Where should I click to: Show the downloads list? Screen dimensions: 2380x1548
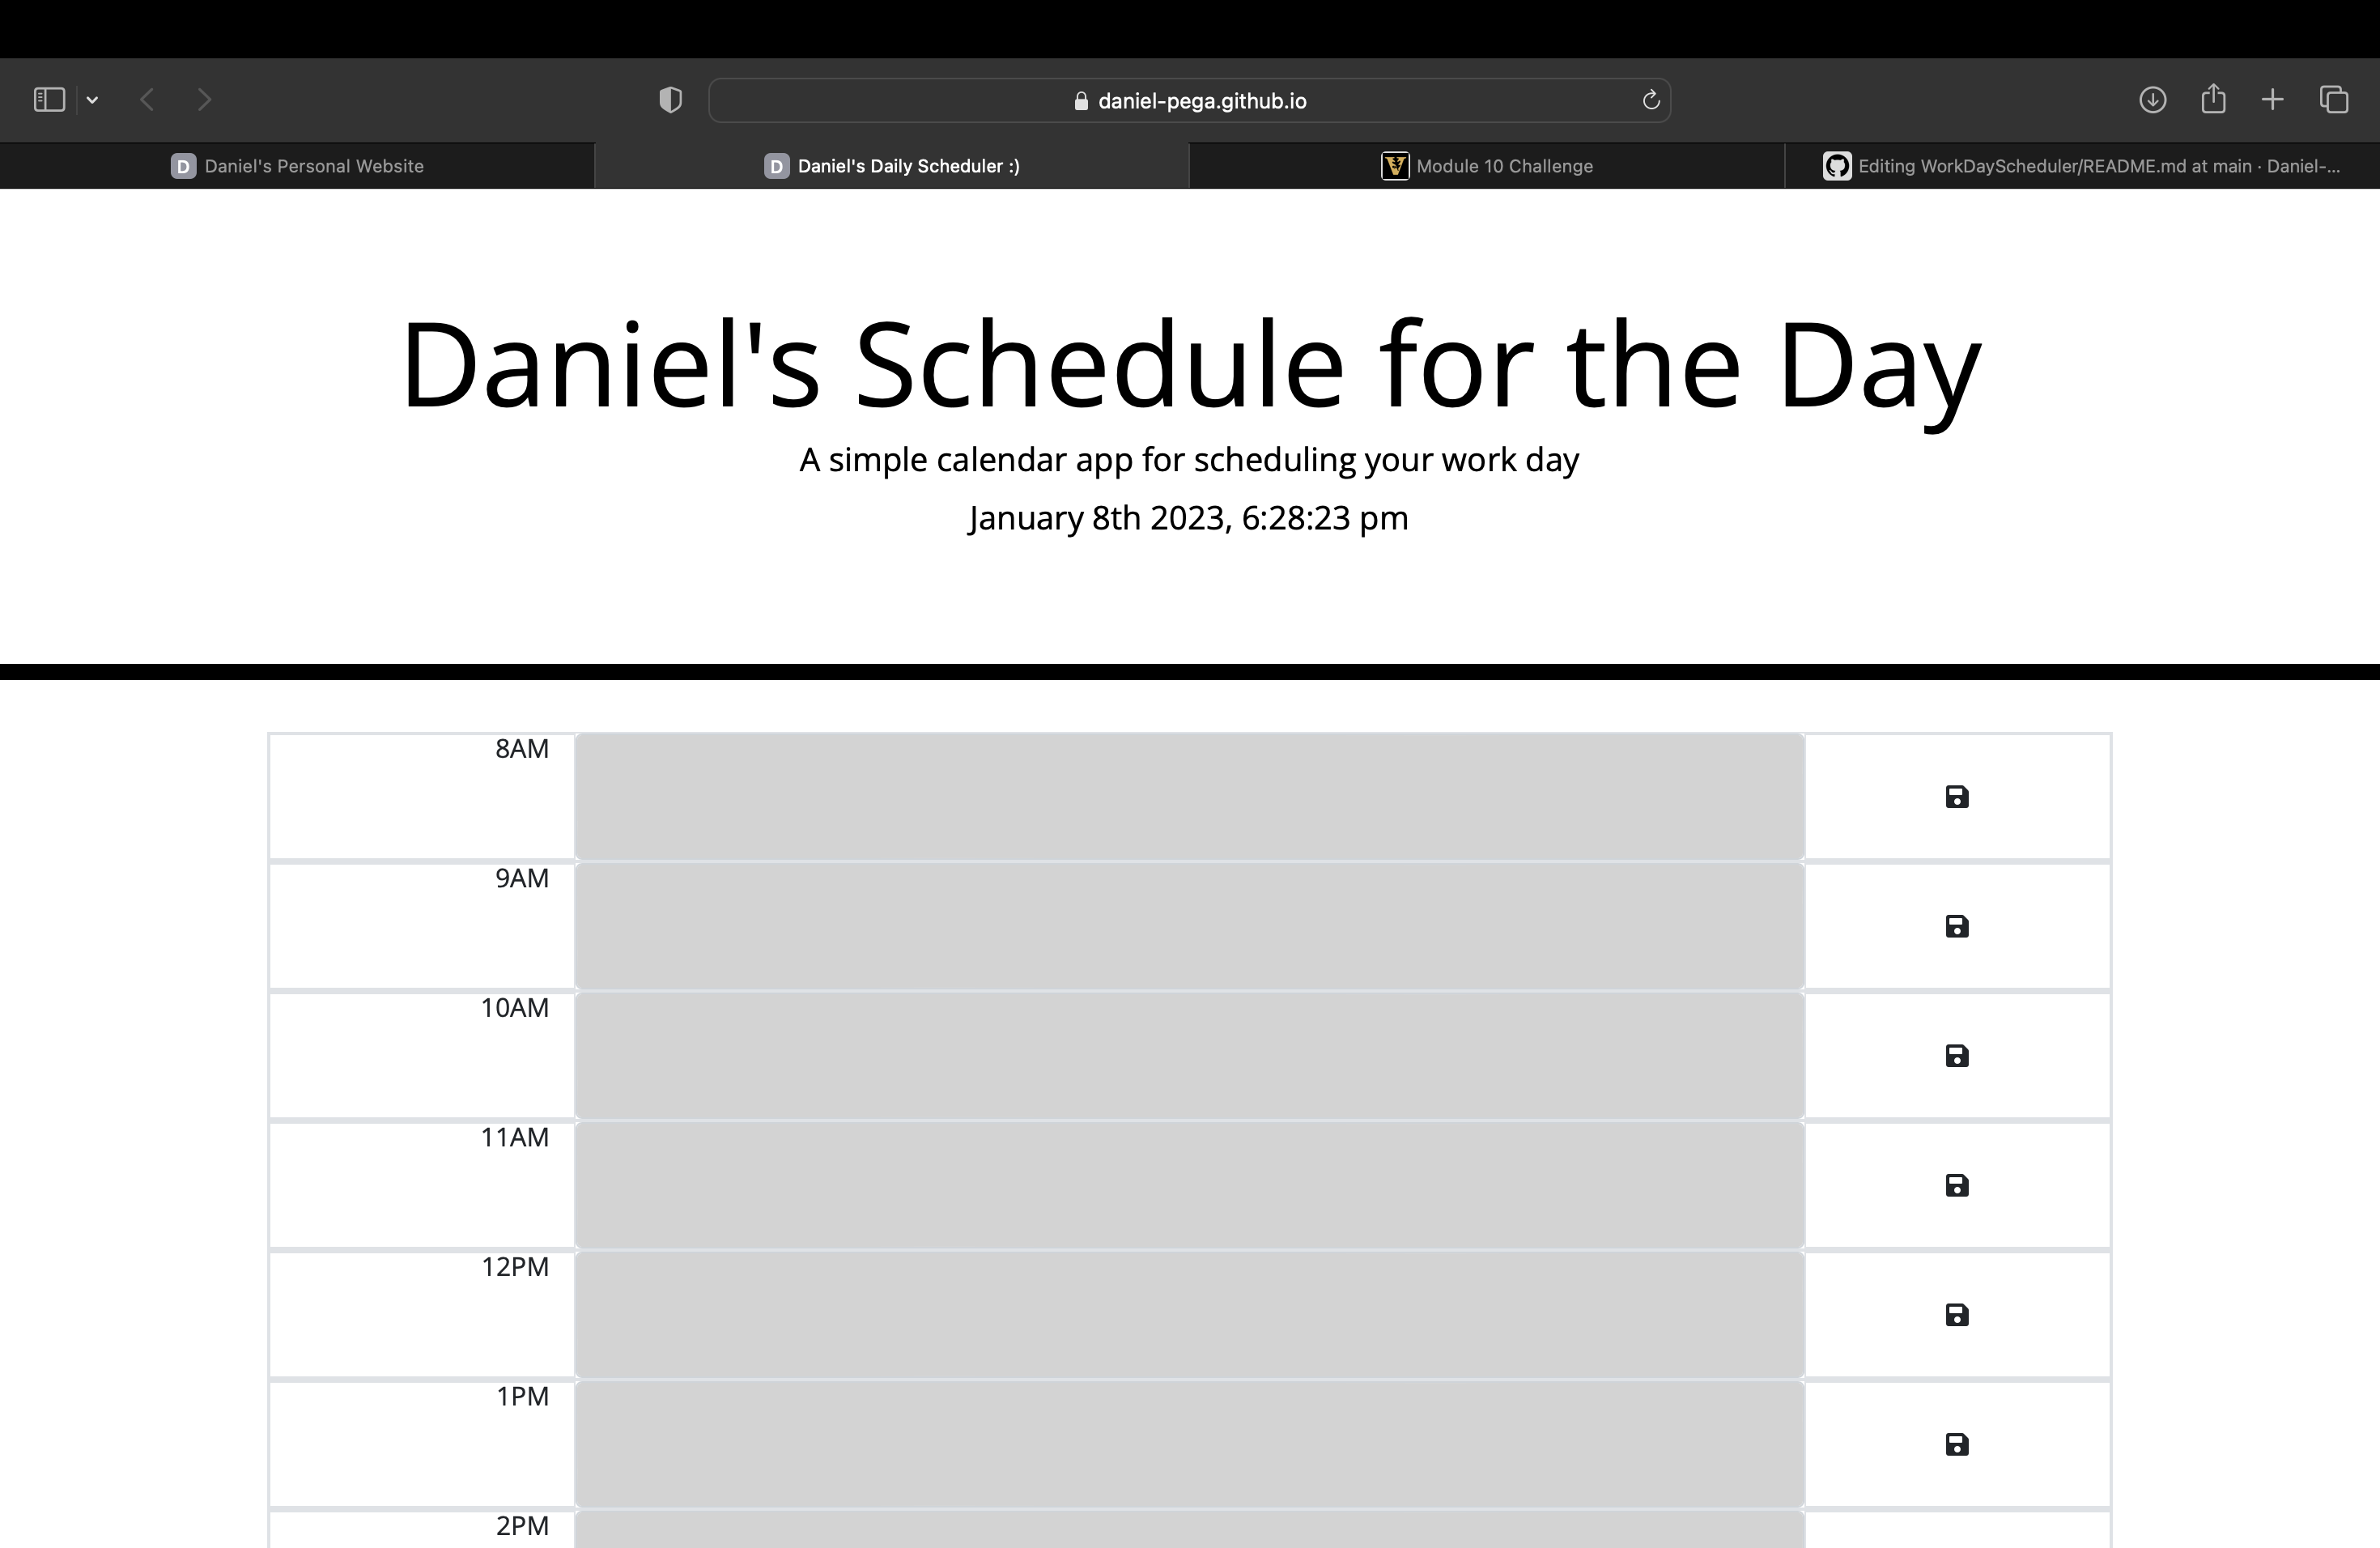tap(2153, 100)
